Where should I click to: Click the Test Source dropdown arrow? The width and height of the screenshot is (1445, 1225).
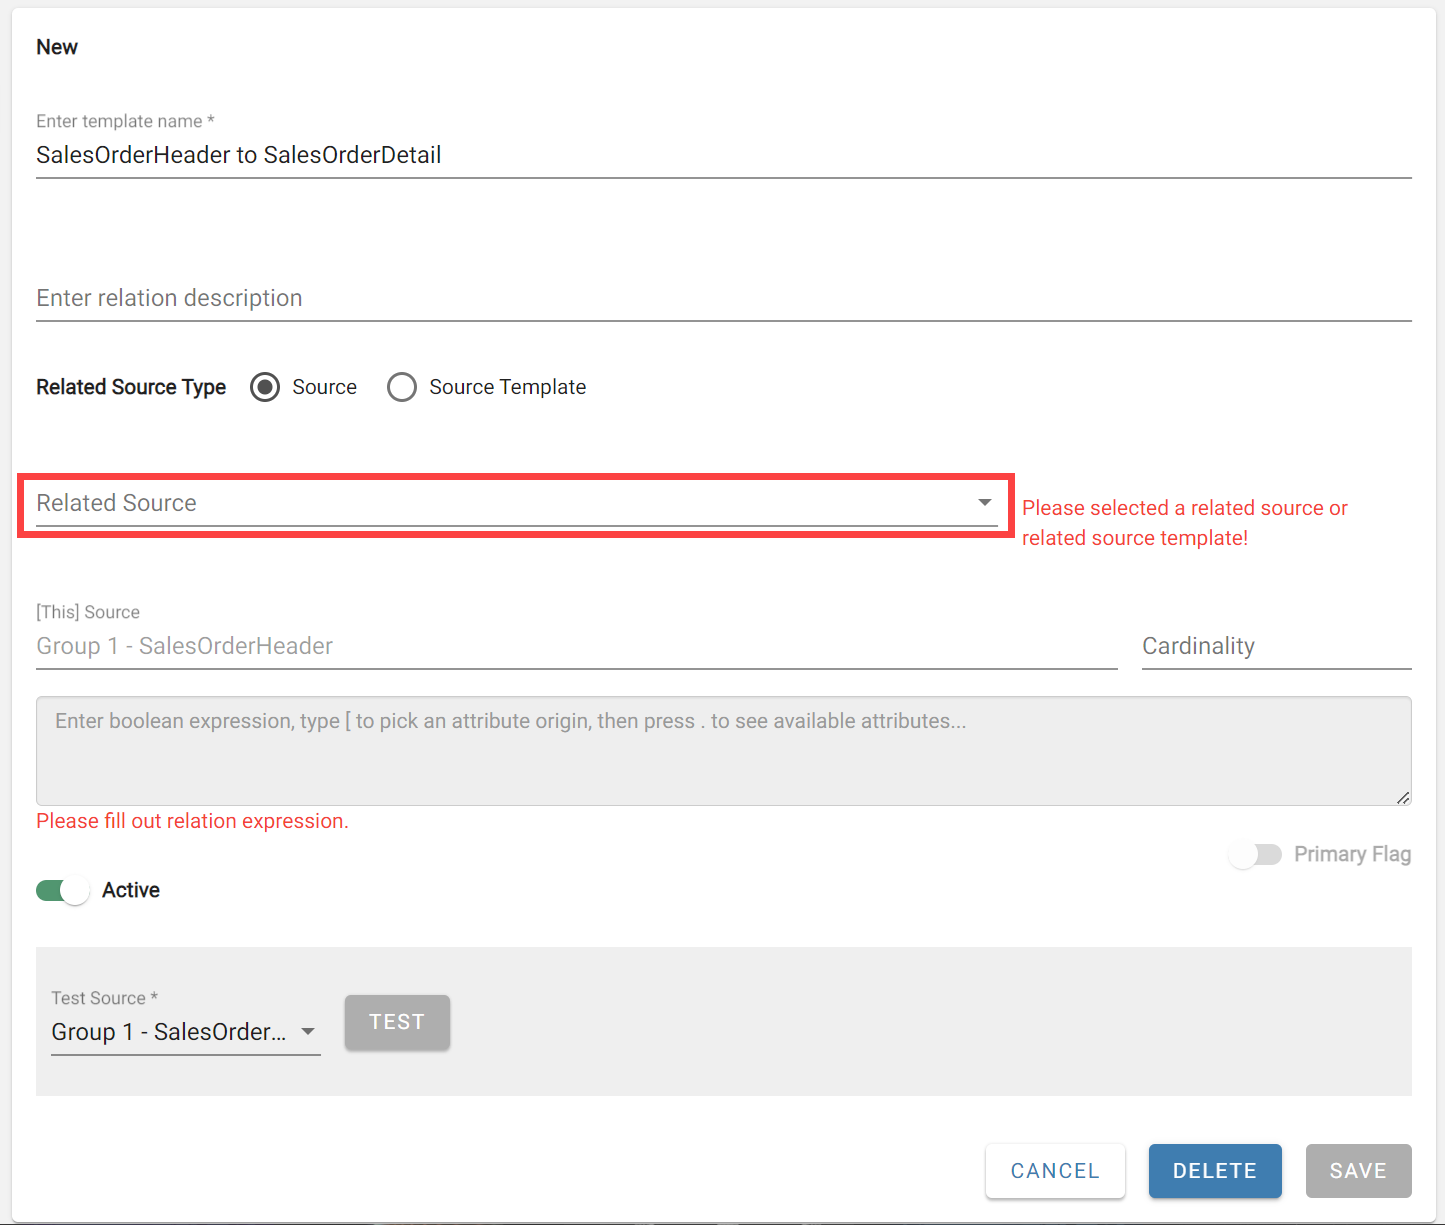pyautogui.click(x=309, y=1031)
